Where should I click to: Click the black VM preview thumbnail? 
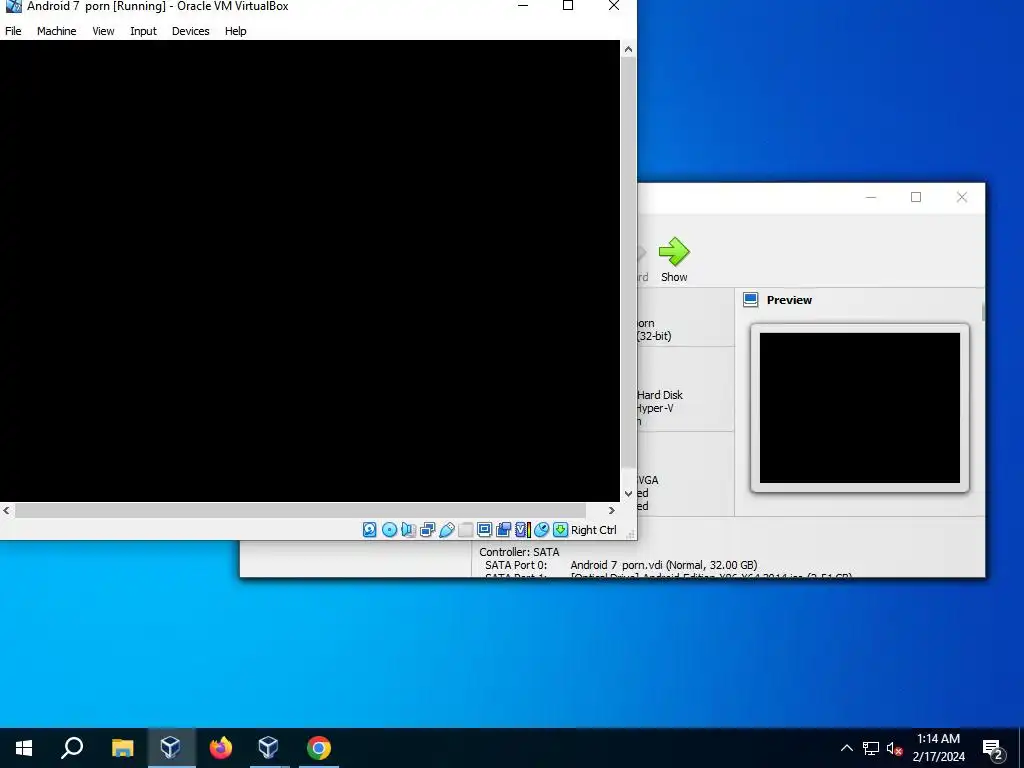(x=859, y=408)
